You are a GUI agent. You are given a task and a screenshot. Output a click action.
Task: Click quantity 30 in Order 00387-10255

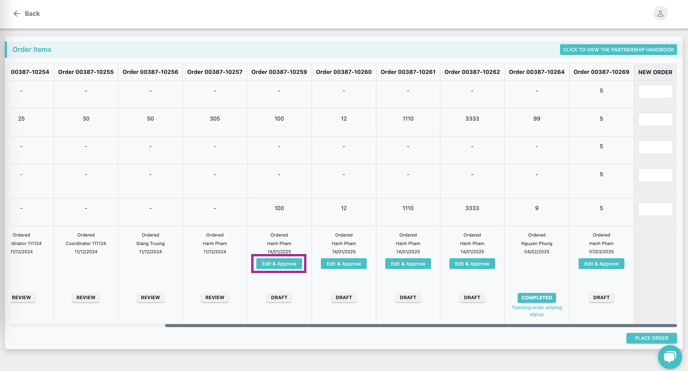pyautogui.click(x=86, y=119)
